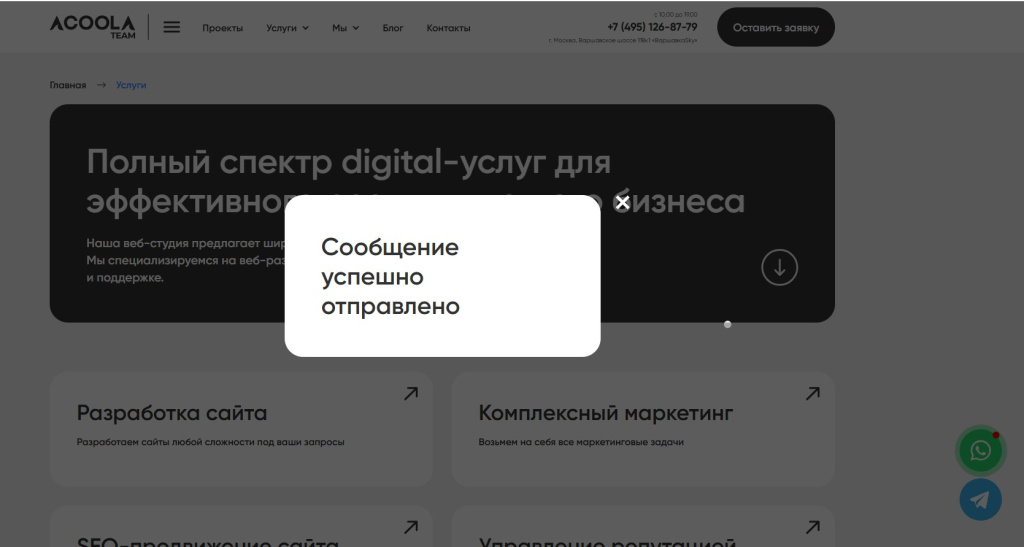The height and width of the screenshot is (547, 1024).
Task: Call phone number +7 (495) 126-87-79
Action: click(652, 27)
